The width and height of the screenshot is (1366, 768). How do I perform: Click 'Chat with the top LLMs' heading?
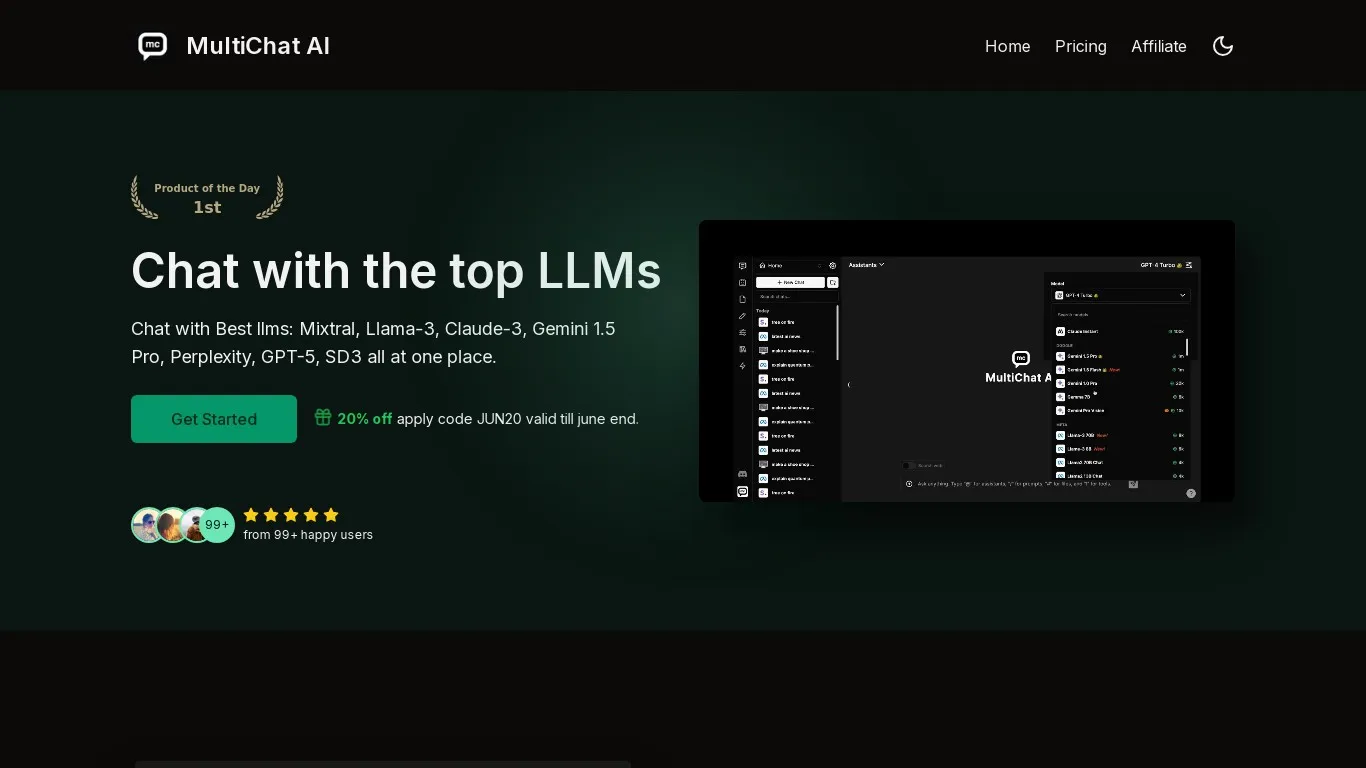tap(396, 270)
